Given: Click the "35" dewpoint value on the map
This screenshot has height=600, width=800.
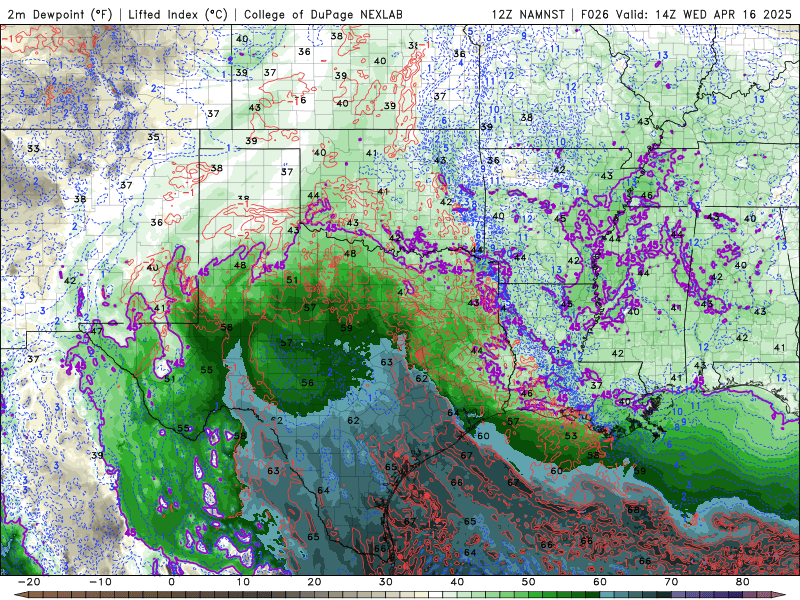Looking at the screenshot, I should (x=153, y=137).
